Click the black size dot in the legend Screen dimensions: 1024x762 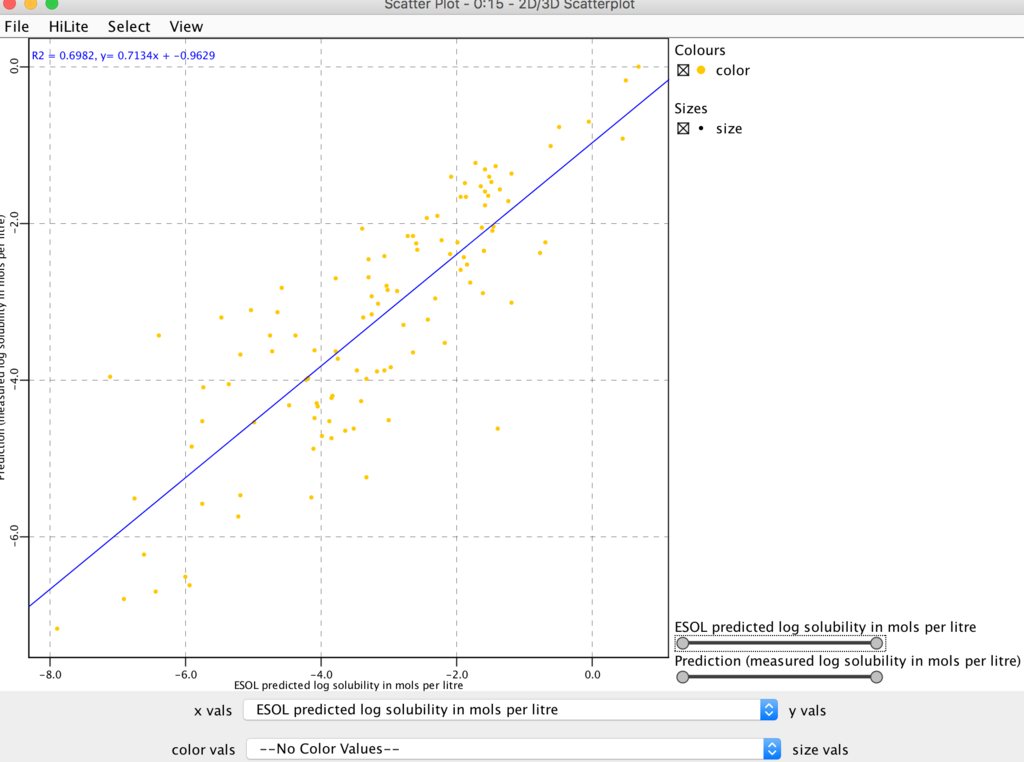701,128
